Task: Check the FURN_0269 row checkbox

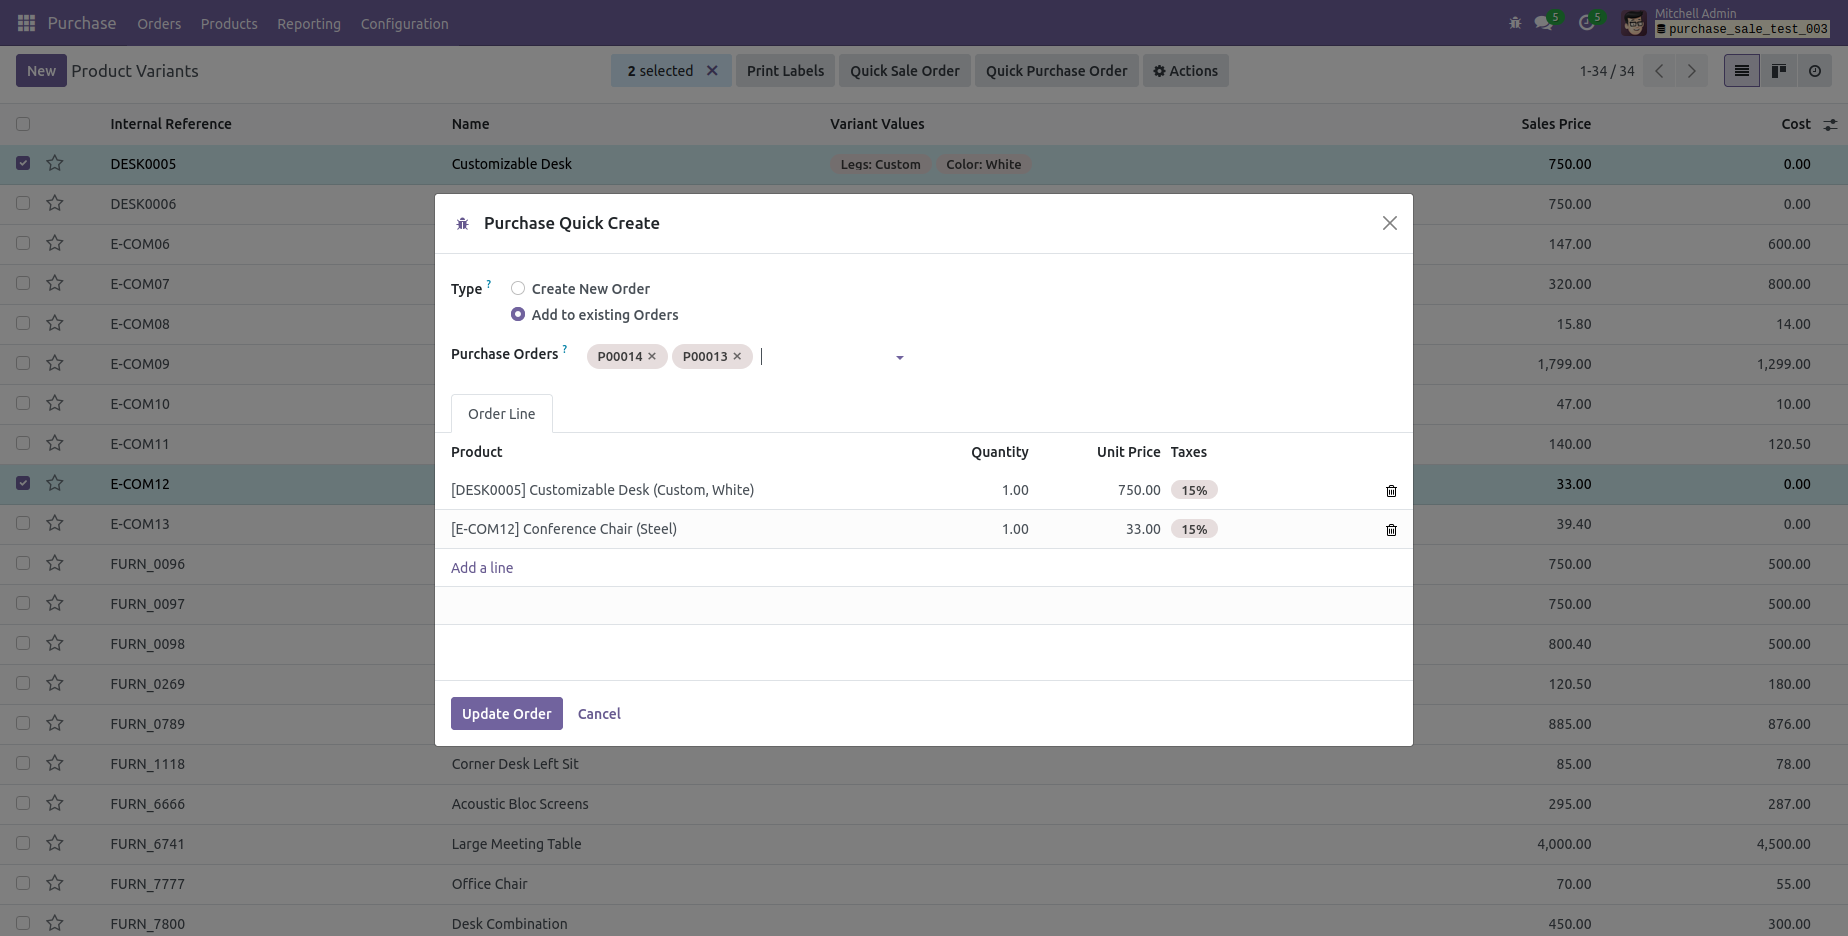Action: click(23, 683)
